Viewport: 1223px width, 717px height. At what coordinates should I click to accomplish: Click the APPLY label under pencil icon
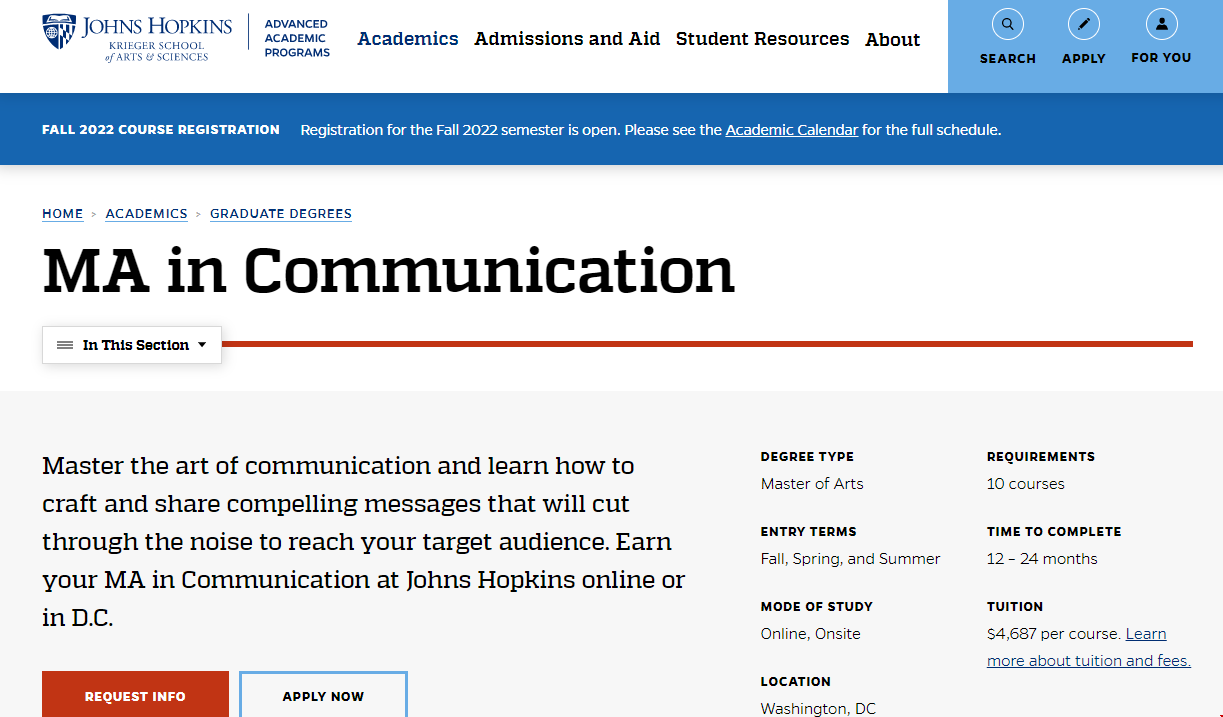[1084, 59]
